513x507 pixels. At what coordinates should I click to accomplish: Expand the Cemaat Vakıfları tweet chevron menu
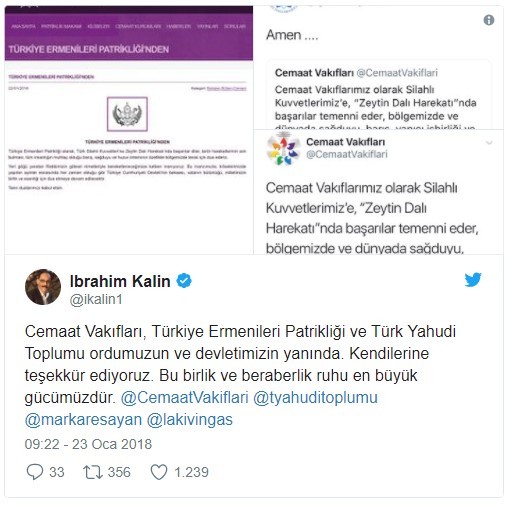(489, 143)
